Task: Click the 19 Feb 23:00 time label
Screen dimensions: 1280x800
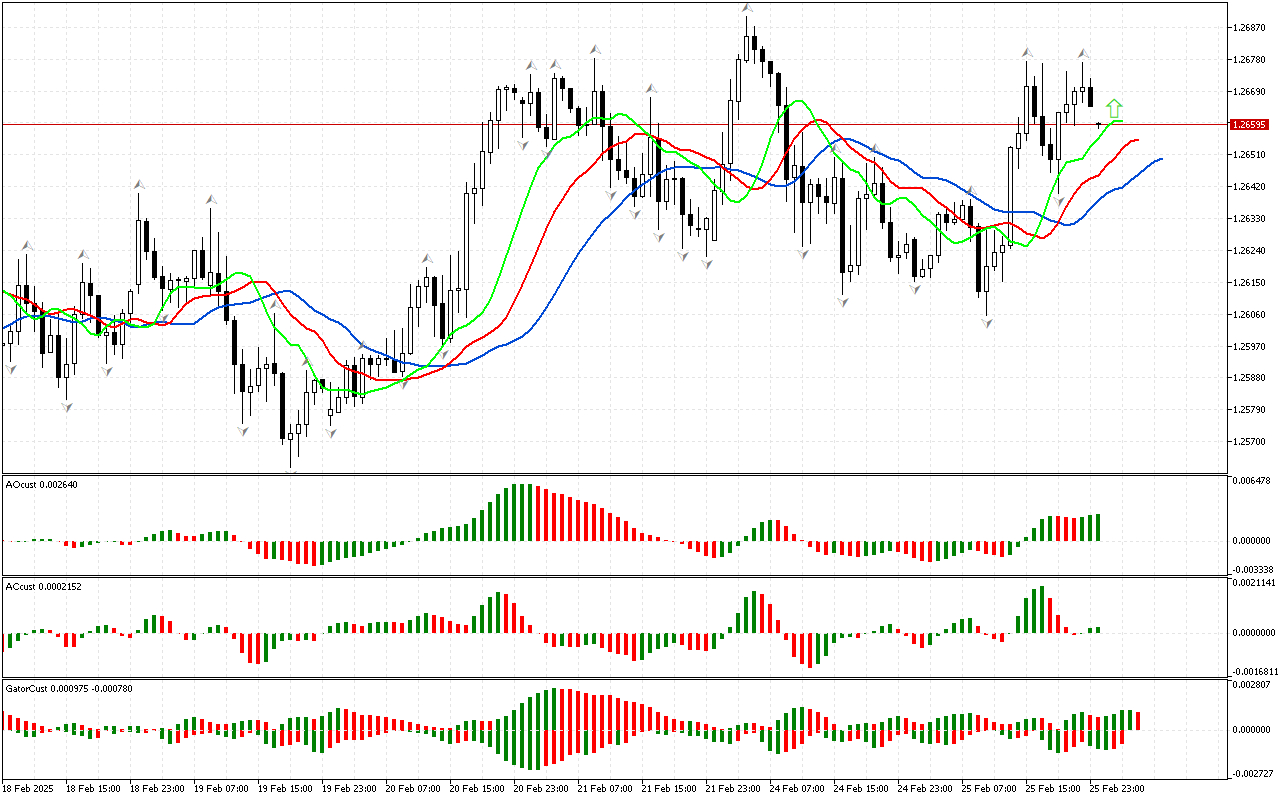Action: (349, 789)
